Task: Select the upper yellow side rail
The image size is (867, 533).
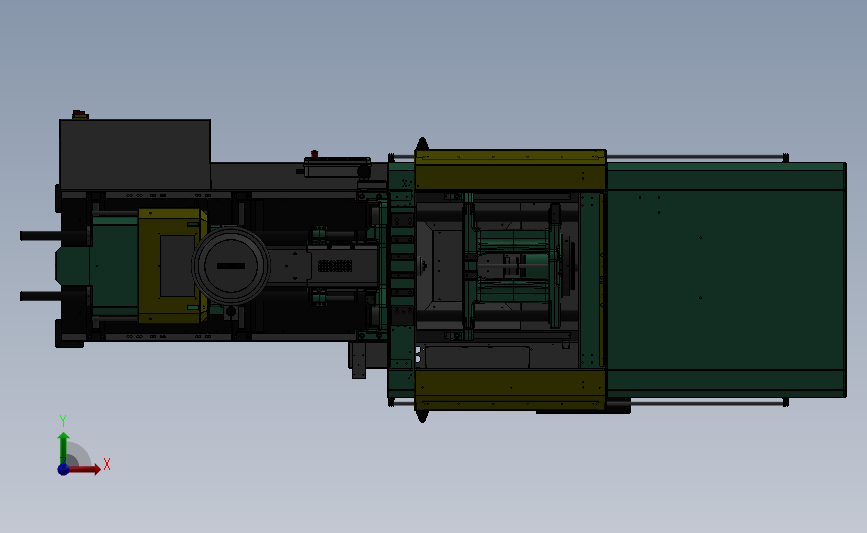Action: click(510, 170)
